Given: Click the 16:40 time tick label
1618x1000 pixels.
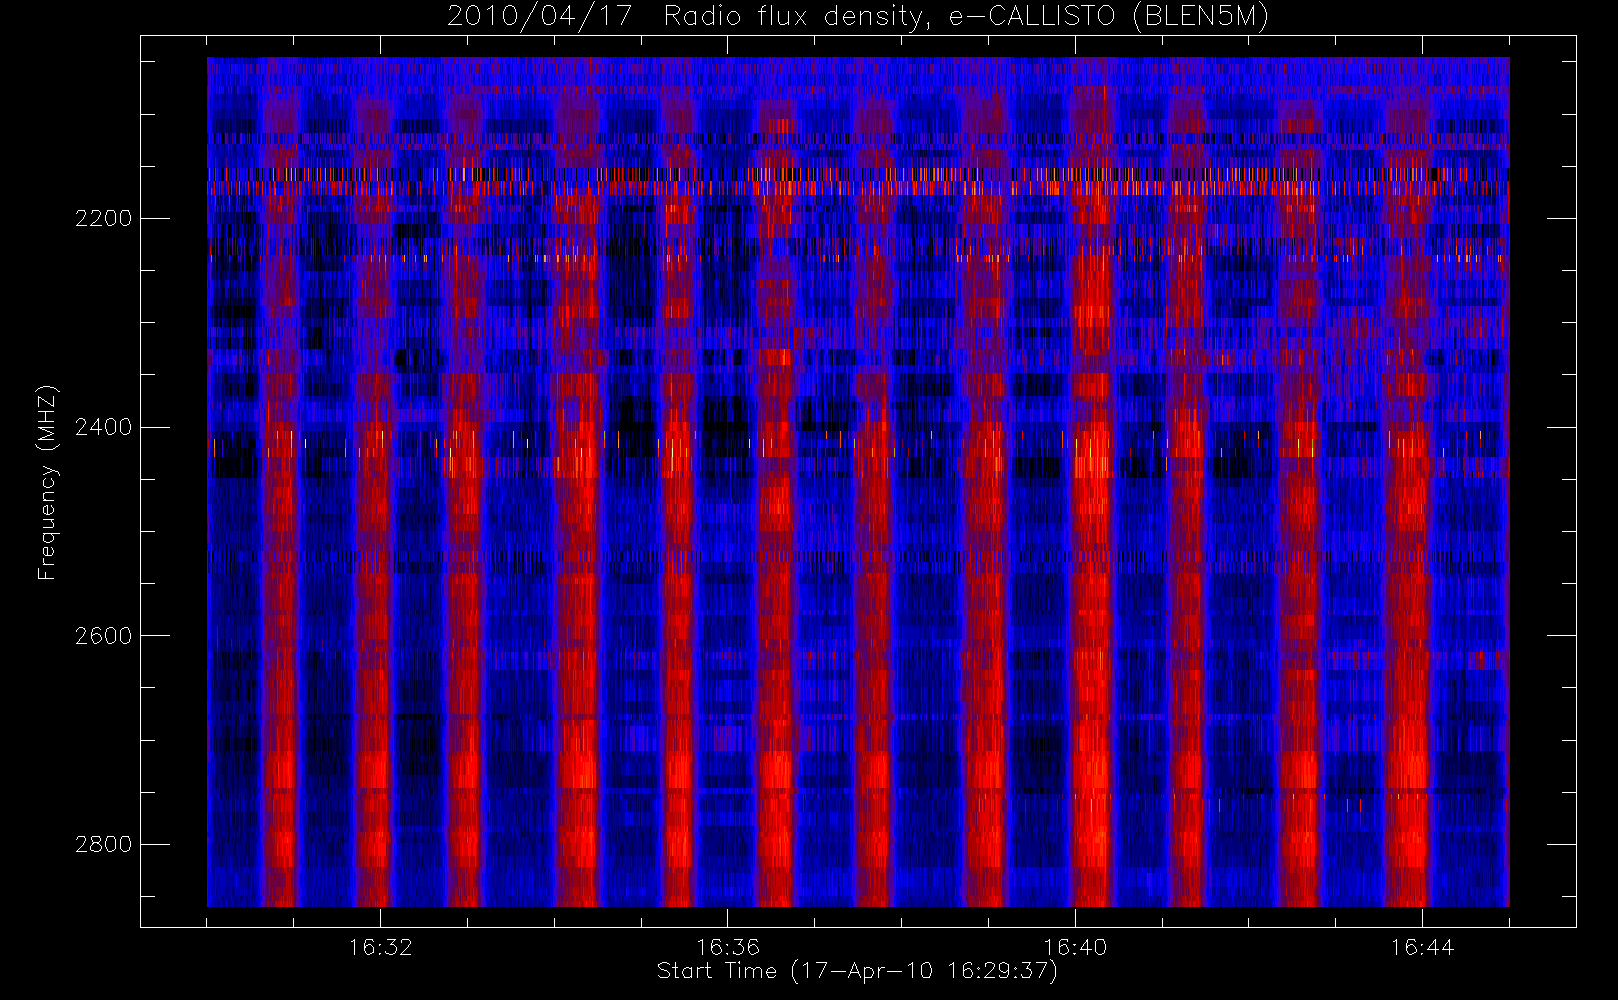Looking at the screenshot, I should (x=1075, y=947).
